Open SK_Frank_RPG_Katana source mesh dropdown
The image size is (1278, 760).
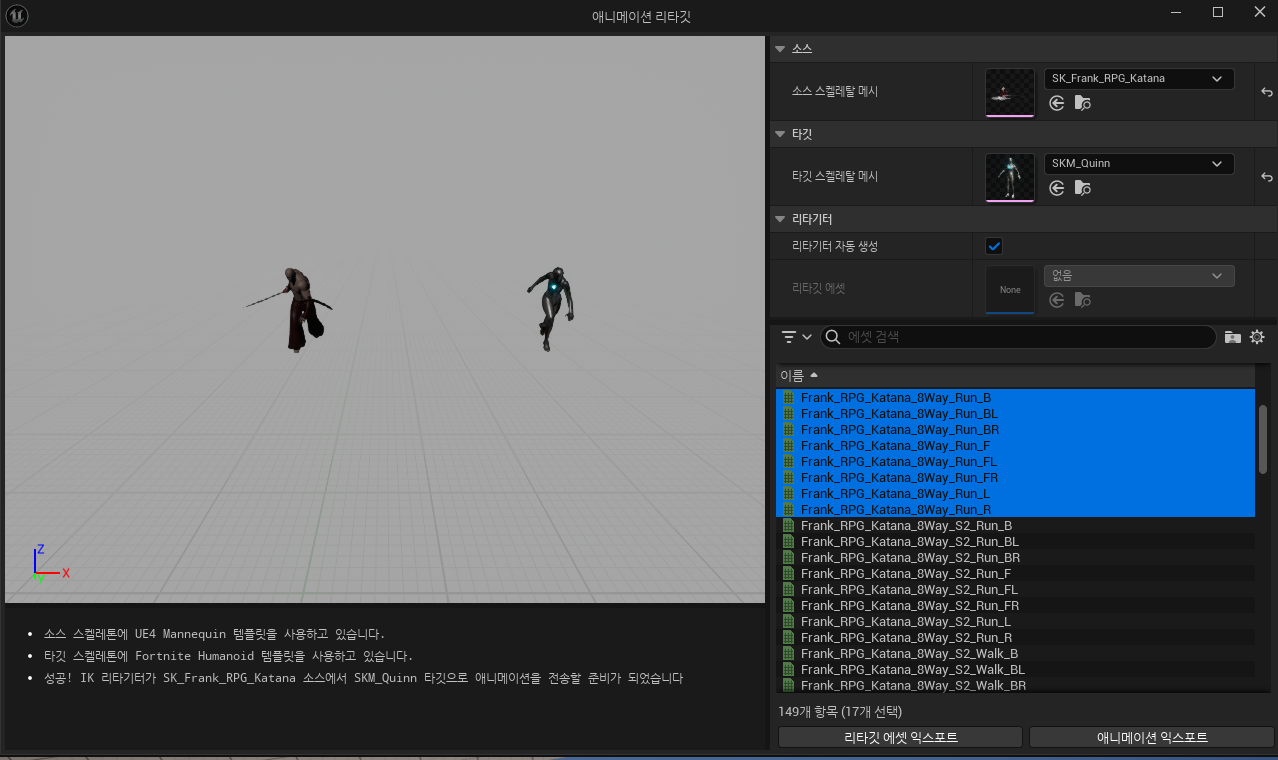coord(1139,78)
